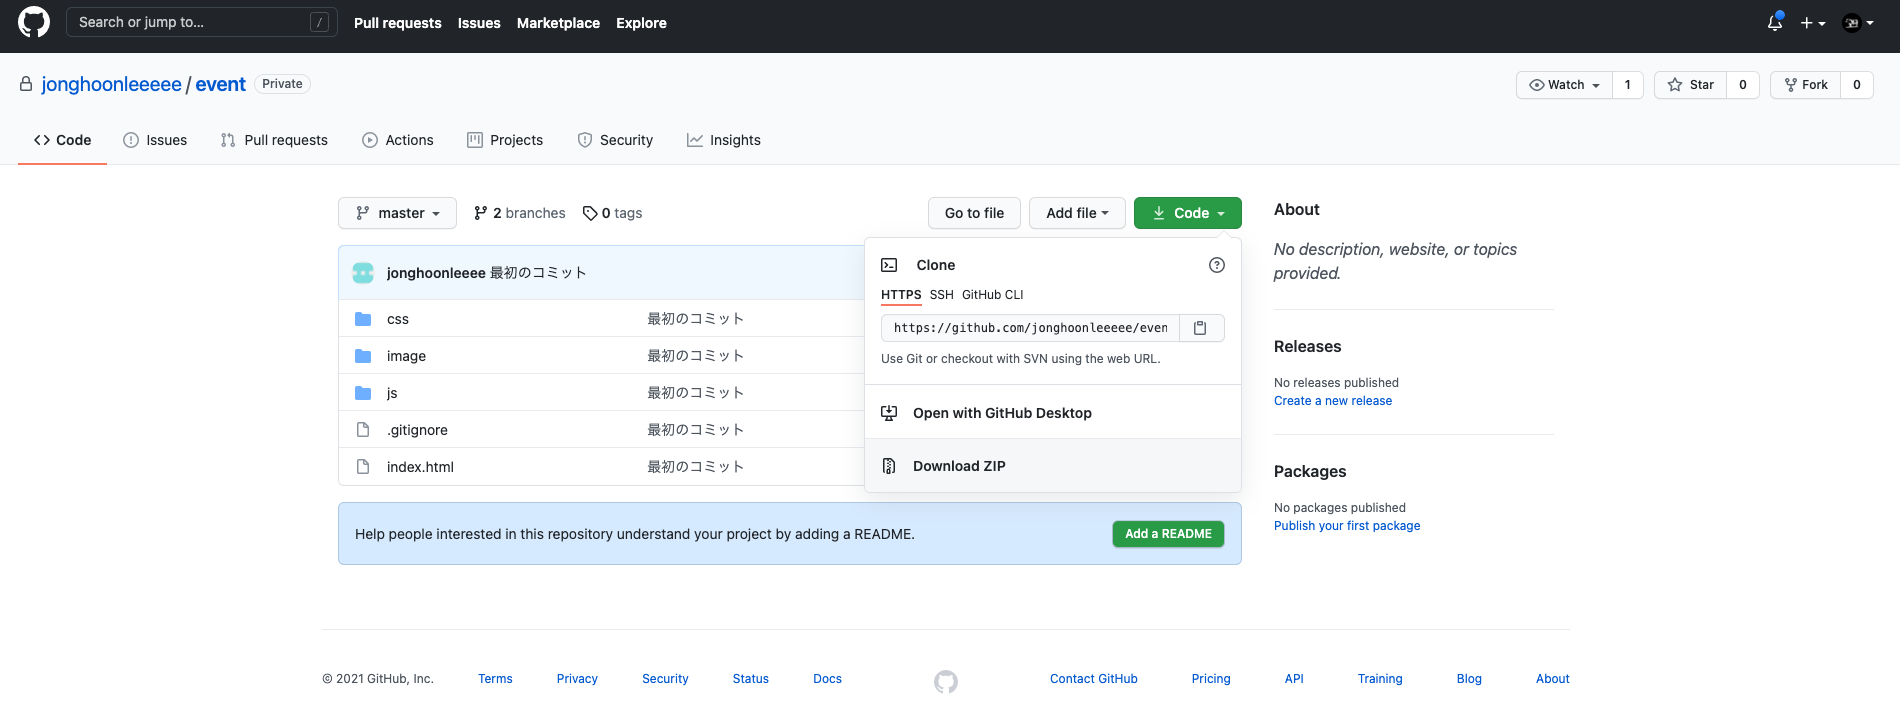This screenshot has width=1900, height=704.
Task: Open the footer Blog link
Action: [1469, 679]
